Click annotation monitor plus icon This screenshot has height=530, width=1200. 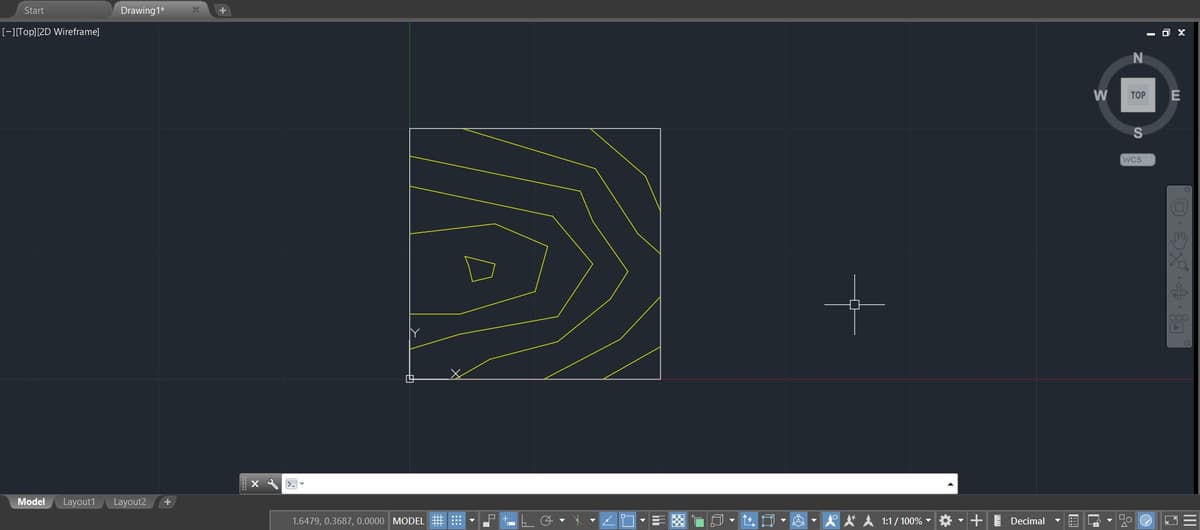coord(976,521)
